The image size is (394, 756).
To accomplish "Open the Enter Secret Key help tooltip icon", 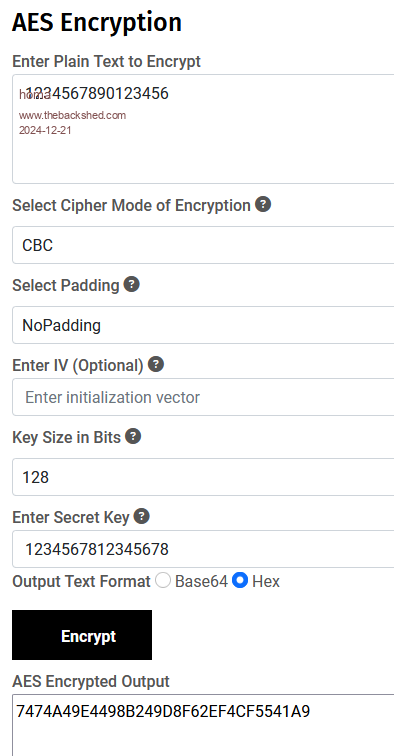I will 141,516.
